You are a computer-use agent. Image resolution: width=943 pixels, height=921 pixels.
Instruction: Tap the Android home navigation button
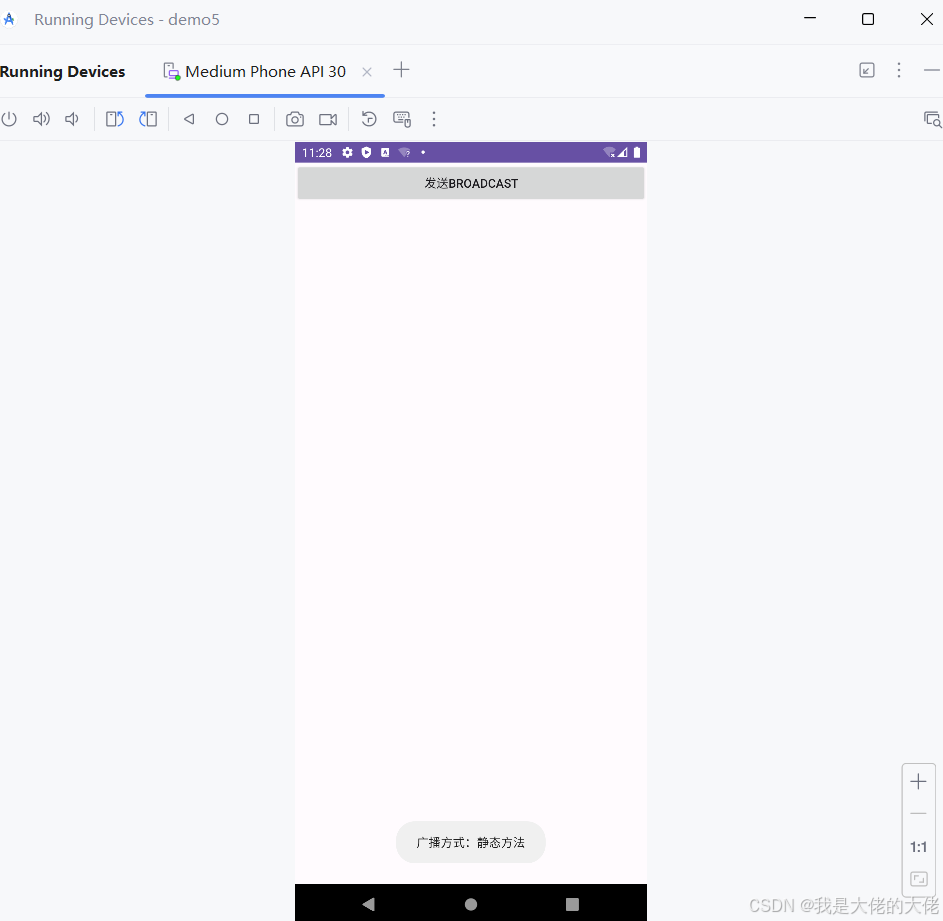[x=471, y=904]
